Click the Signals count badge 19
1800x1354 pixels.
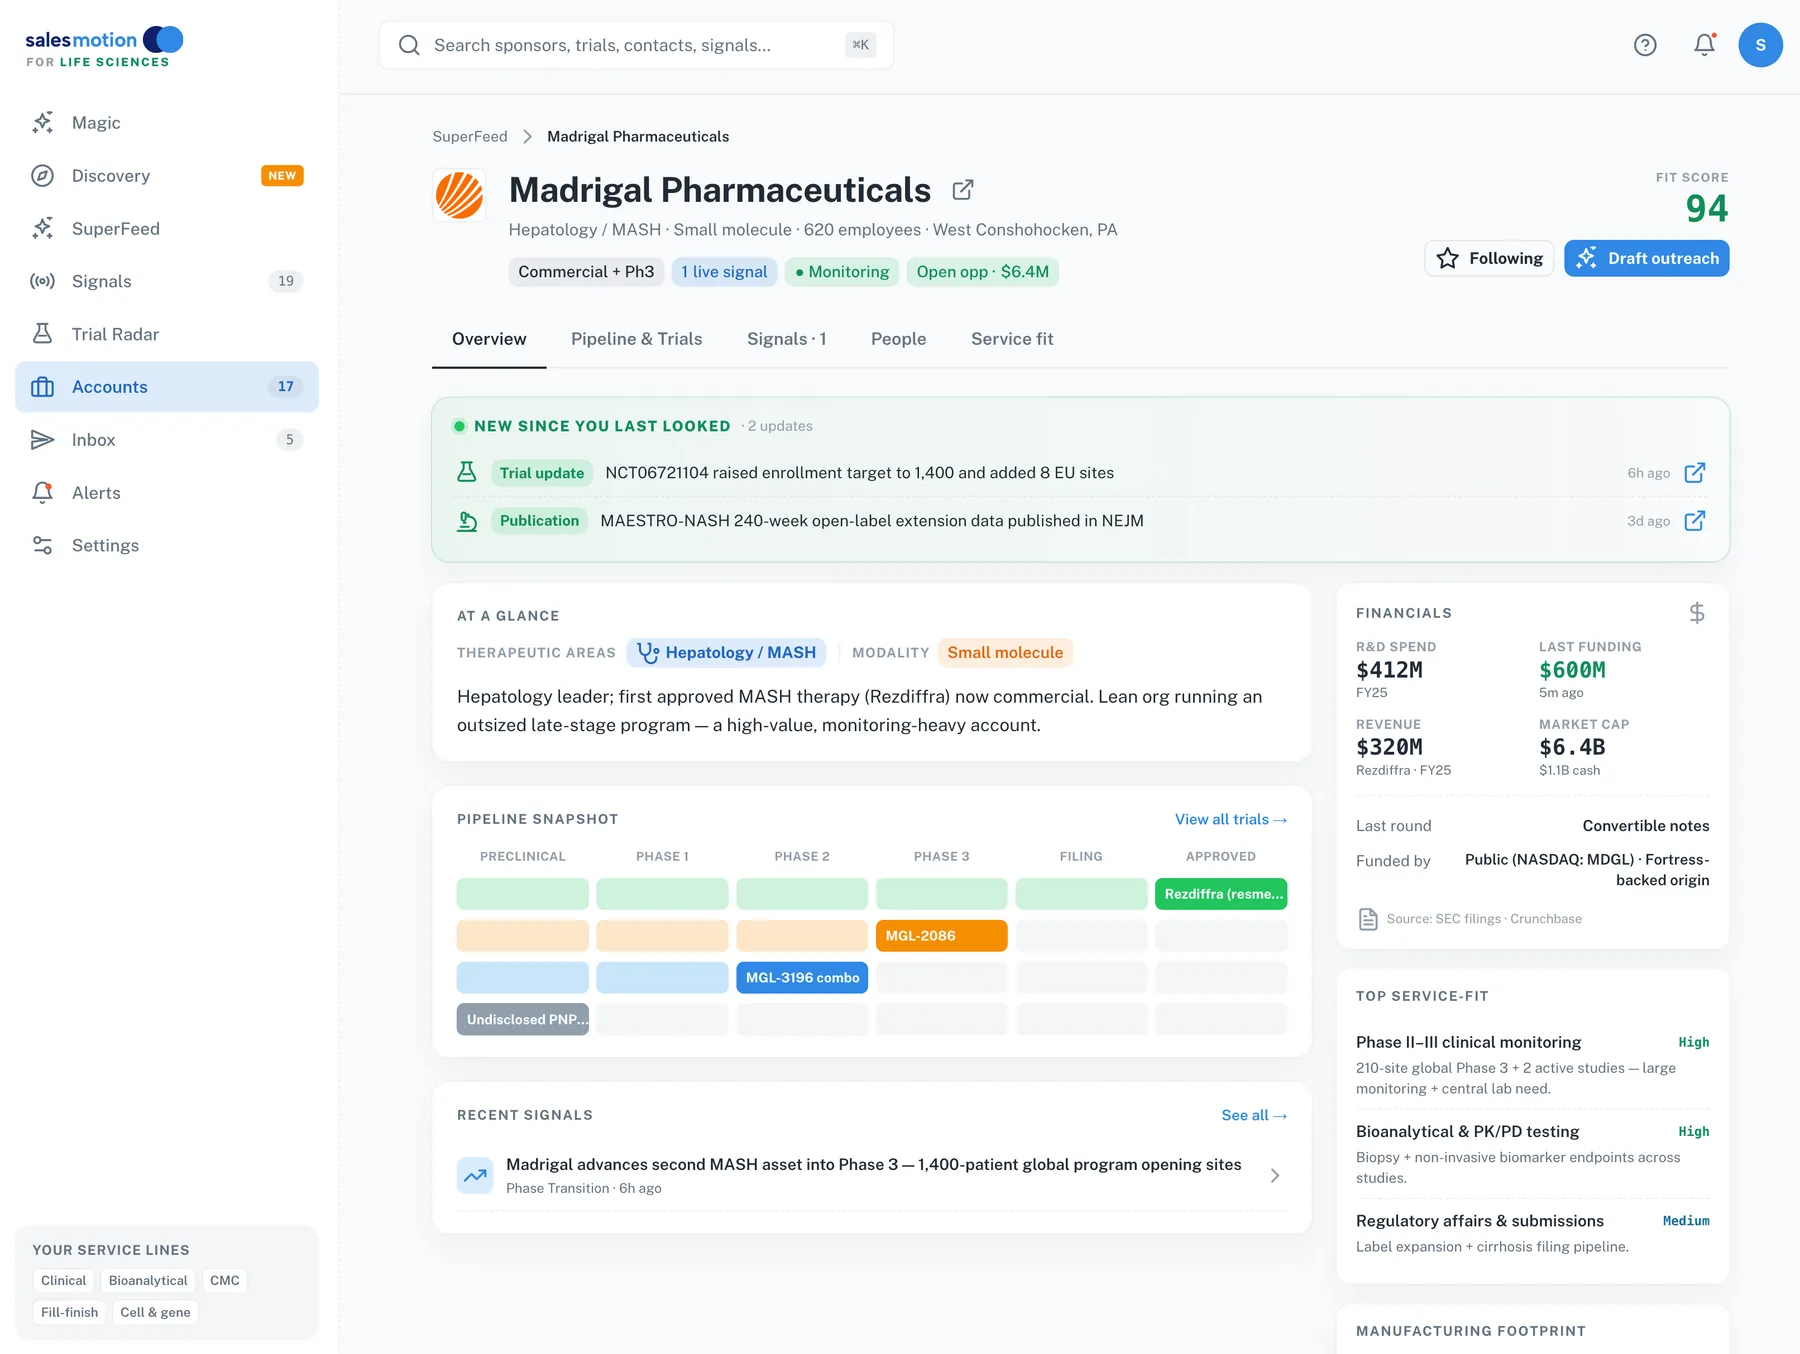pyautogui.click(x=286, y=282)
